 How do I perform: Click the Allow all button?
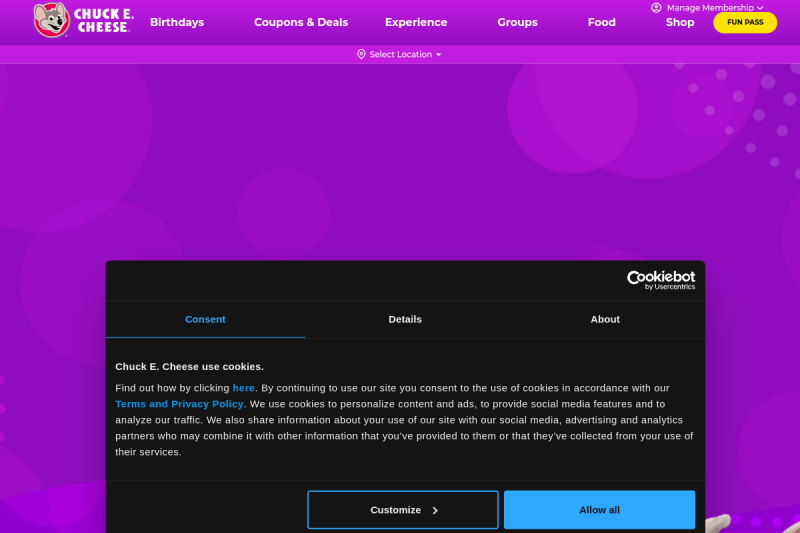coord(599,510)
